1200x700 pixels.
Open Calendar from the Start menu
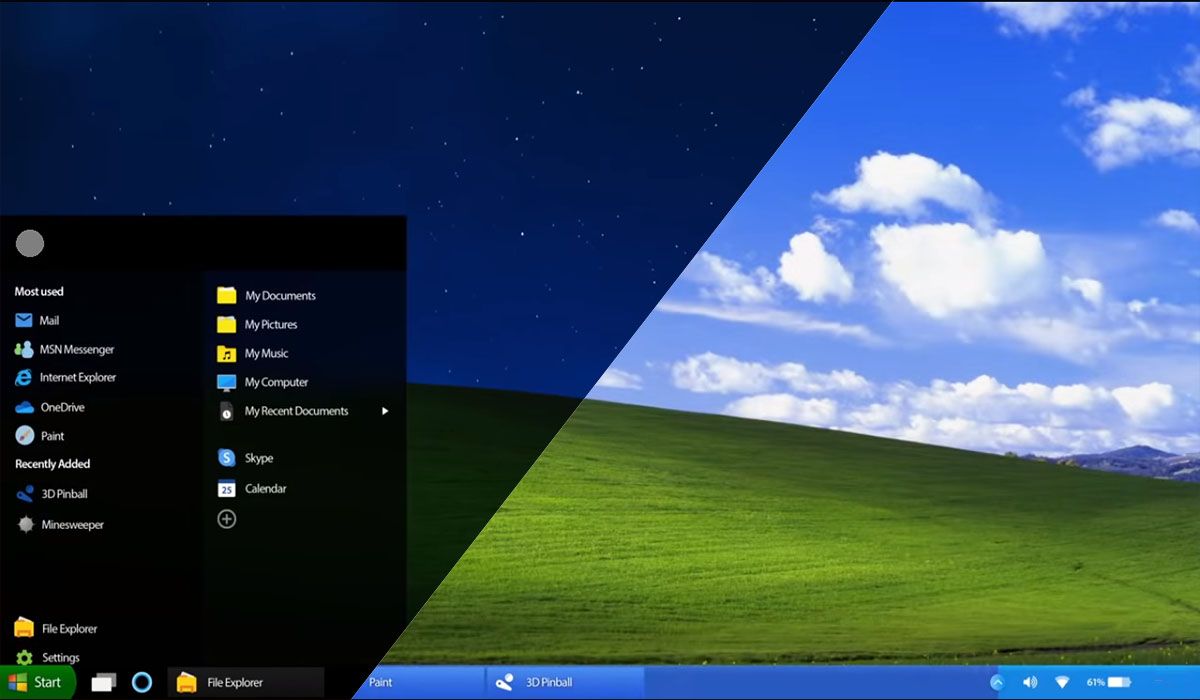[x=252, y=489]
